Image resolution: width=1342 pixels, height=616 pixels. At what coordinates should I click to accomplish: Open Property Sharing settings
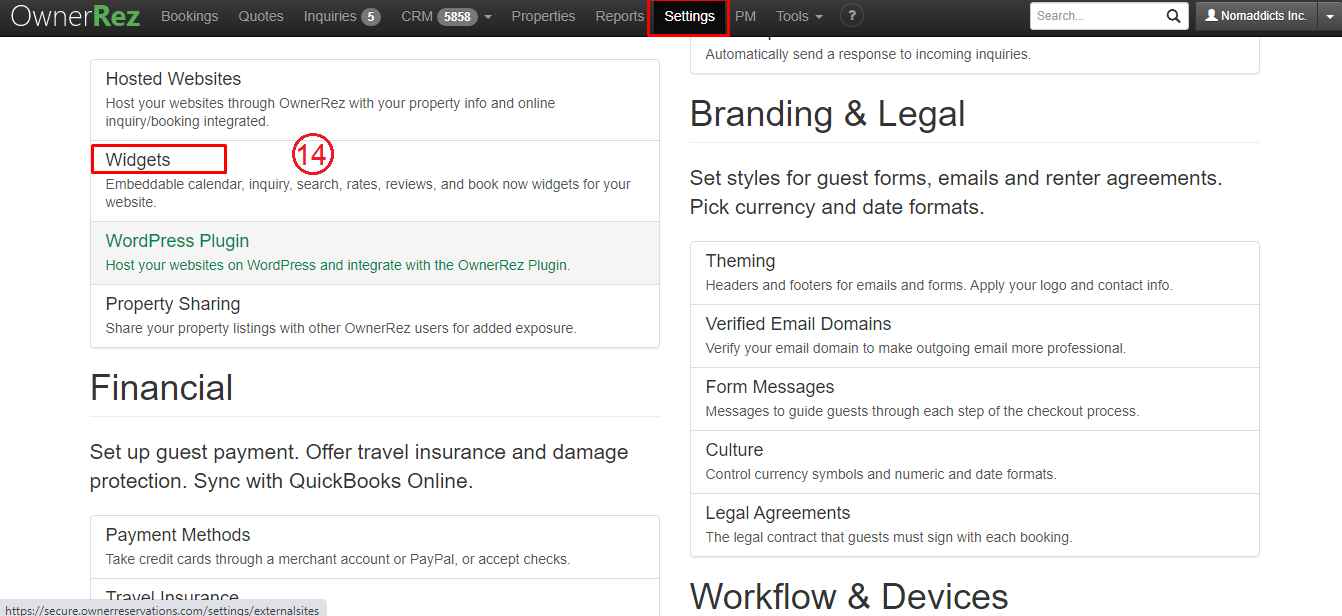pyautogui.click(x=375, y=316)
